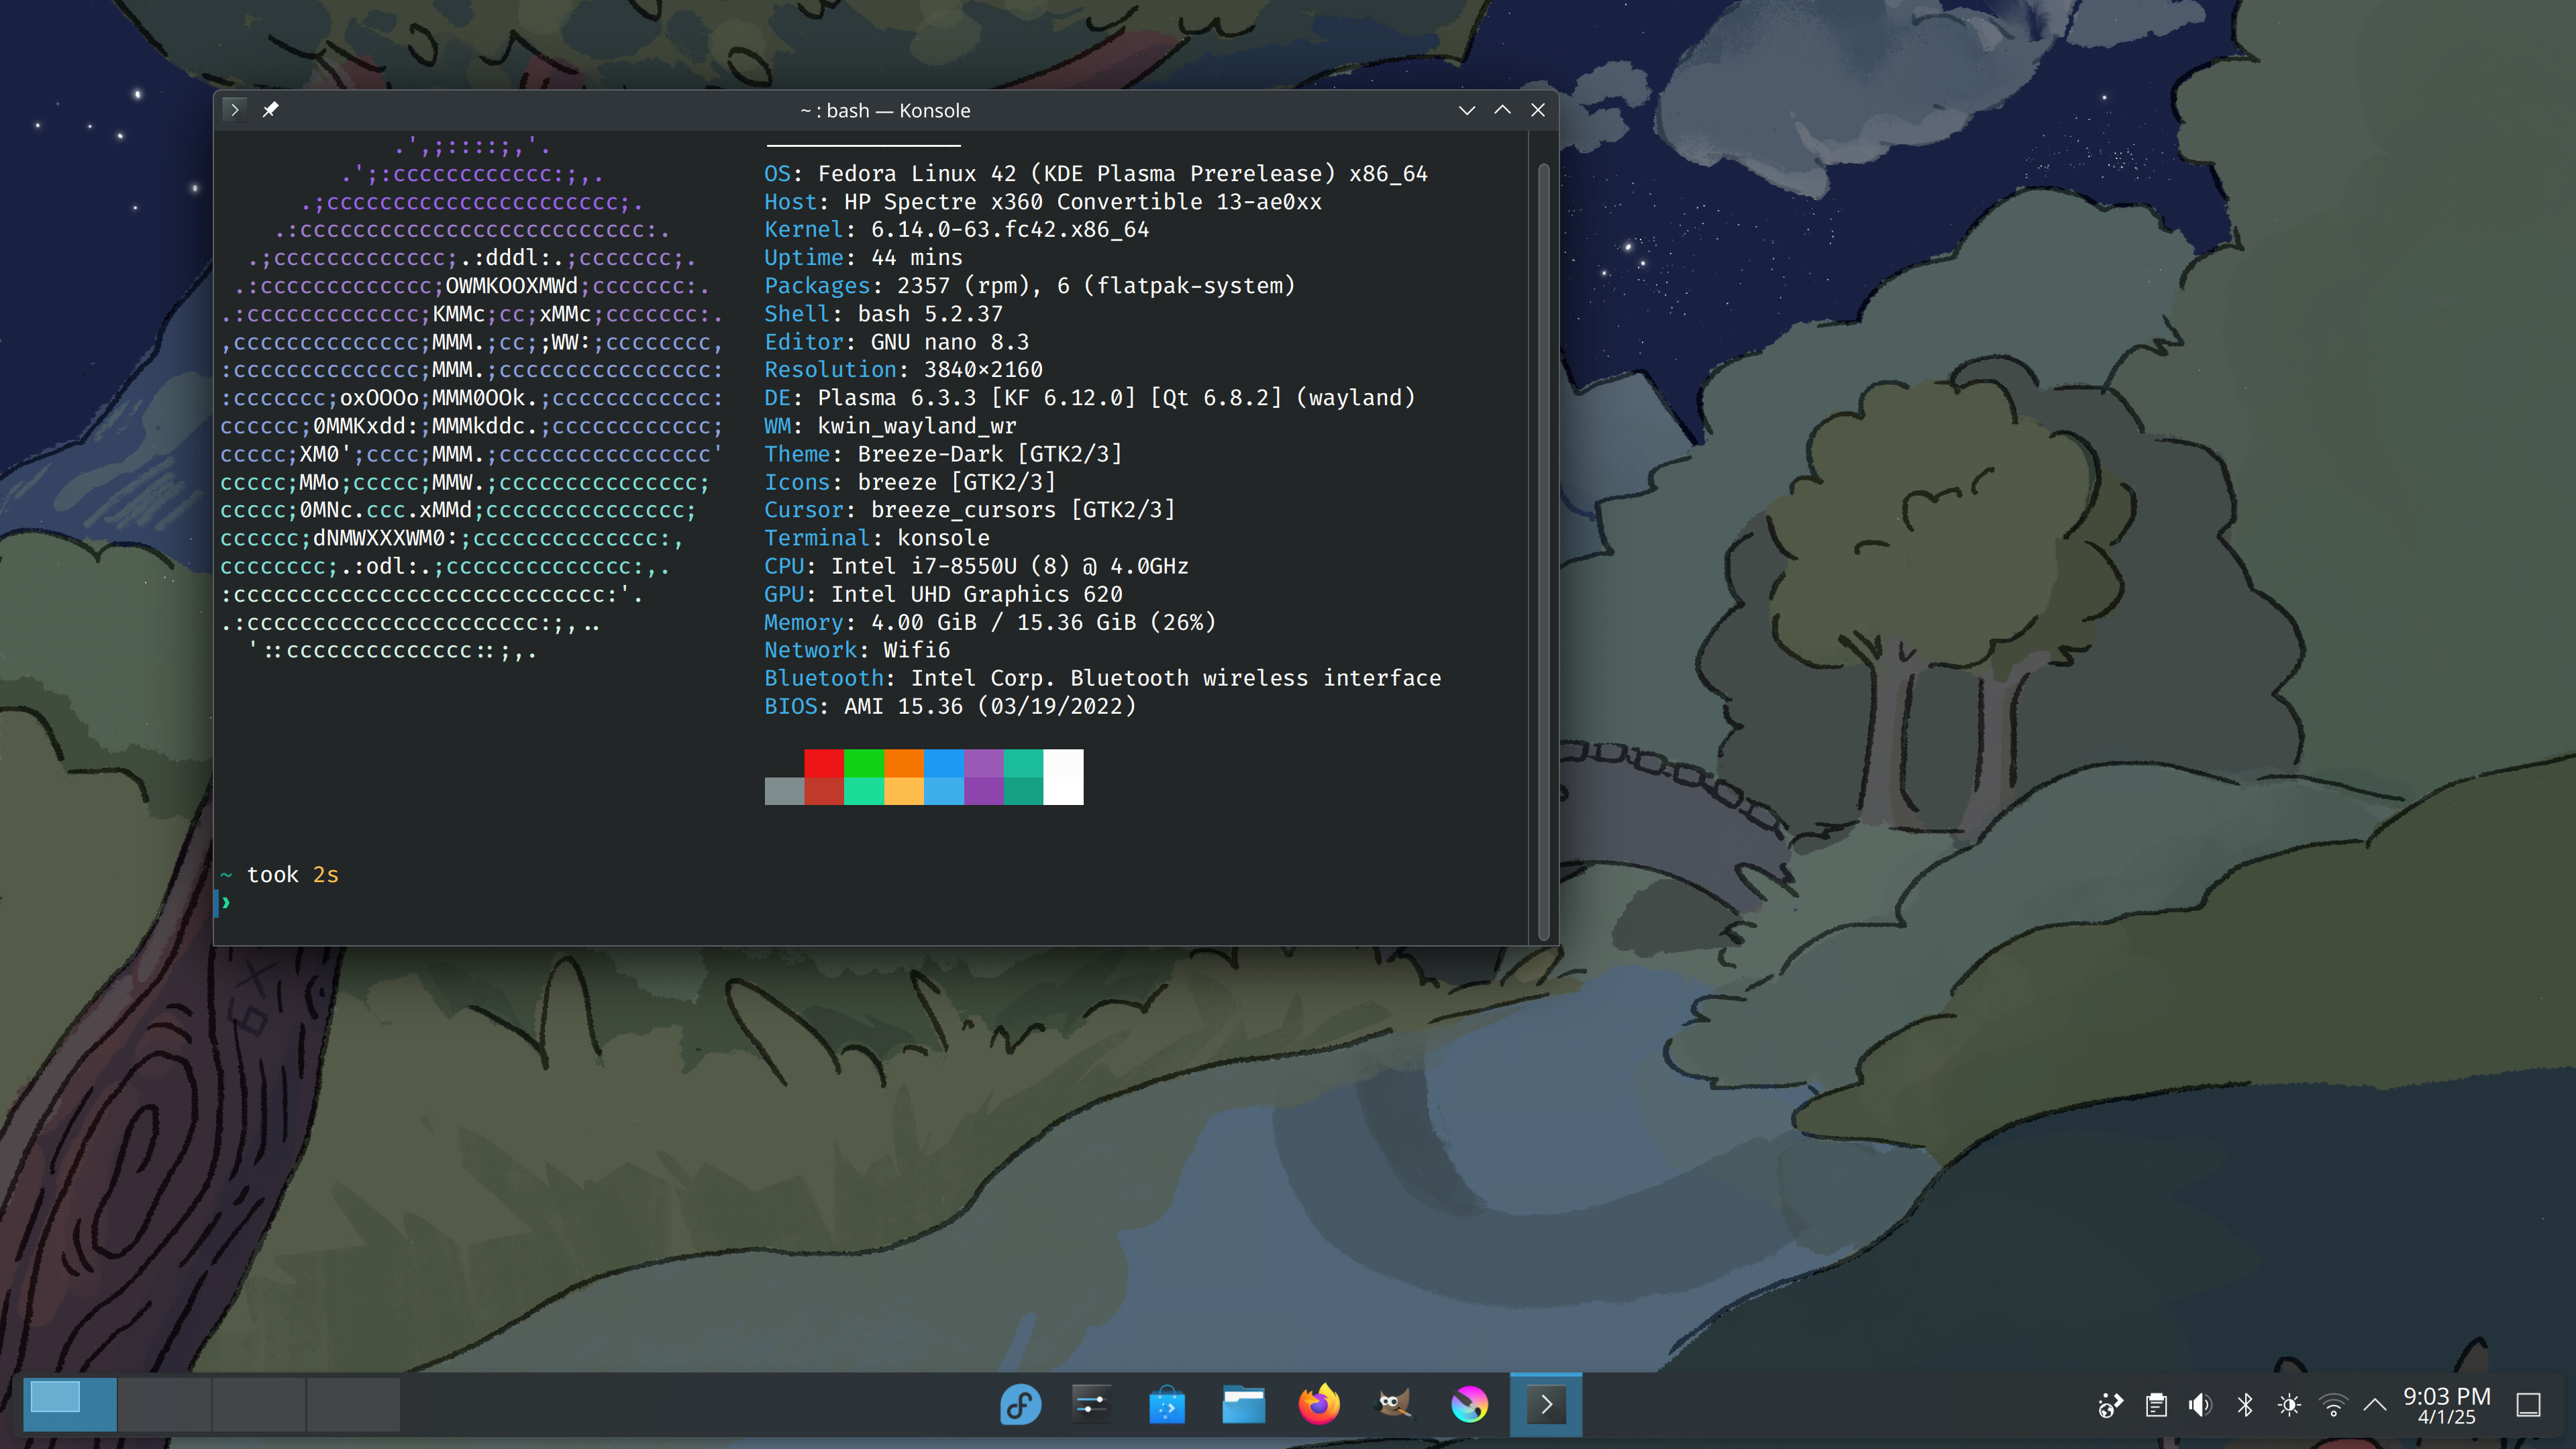
Task: Switch to the second virtual desktop
Action: 164,1405
